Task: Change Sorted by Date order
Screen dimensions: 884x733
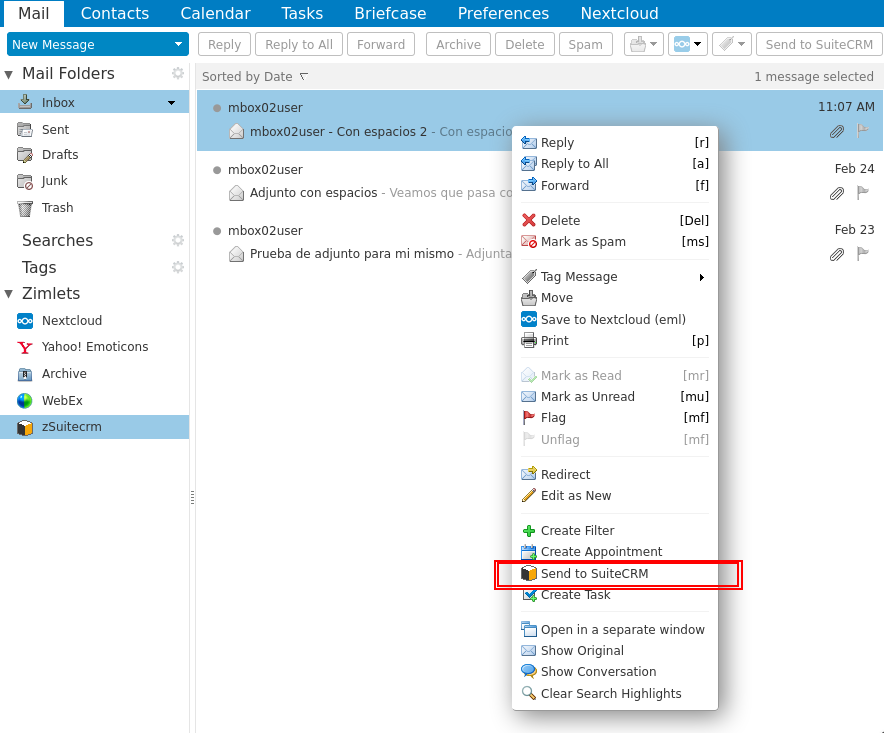Action: pyautogui.click(x=254, y=76)
